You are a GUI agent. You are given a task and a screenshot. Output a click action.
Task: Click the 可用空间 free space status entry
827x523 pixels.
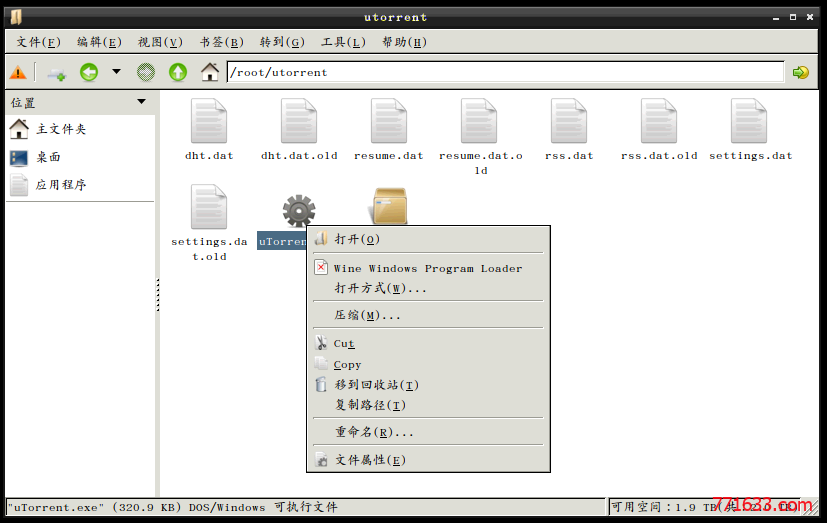tap(704, 507)
